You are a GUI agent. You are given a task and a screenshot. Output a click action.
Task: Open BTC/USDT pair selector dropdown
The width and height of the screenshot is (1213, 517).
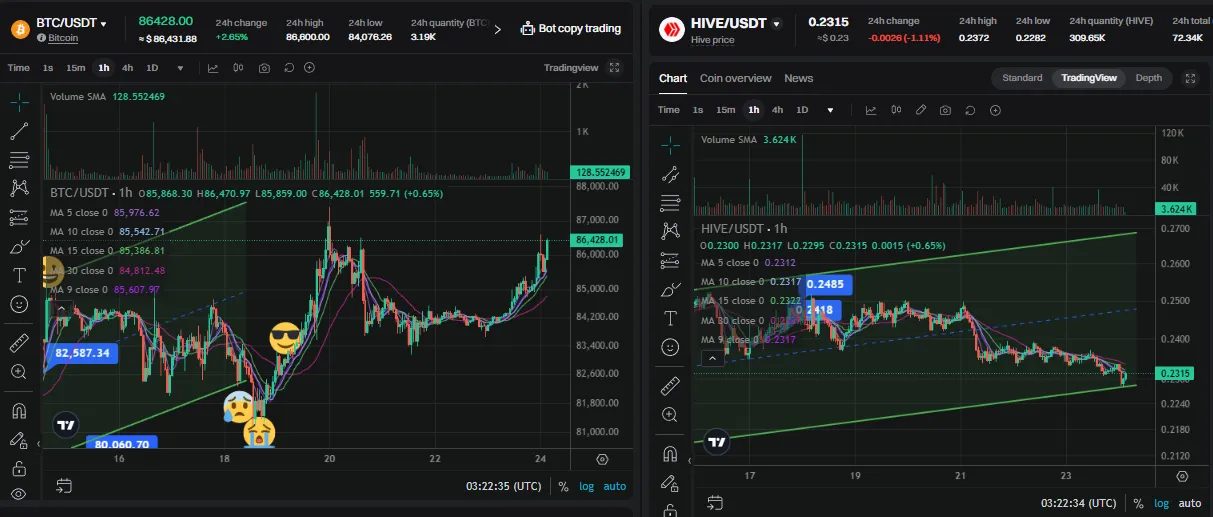[x=102, y=23]
